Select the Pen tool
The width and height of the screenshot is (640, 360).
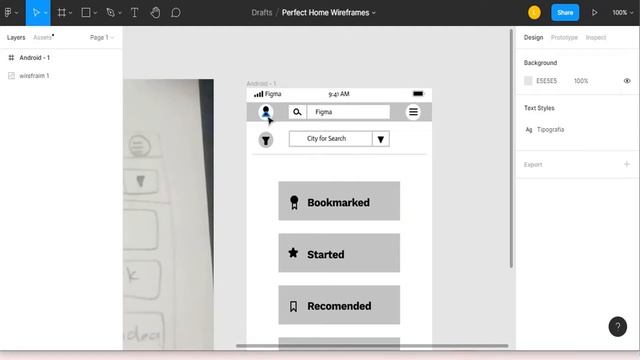pyautogui.click(x=110, y=13)
